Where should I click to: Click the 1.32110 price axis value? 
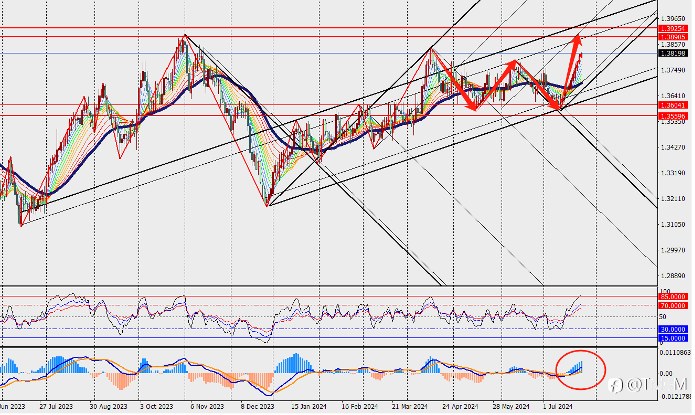[x=673, y=199]
